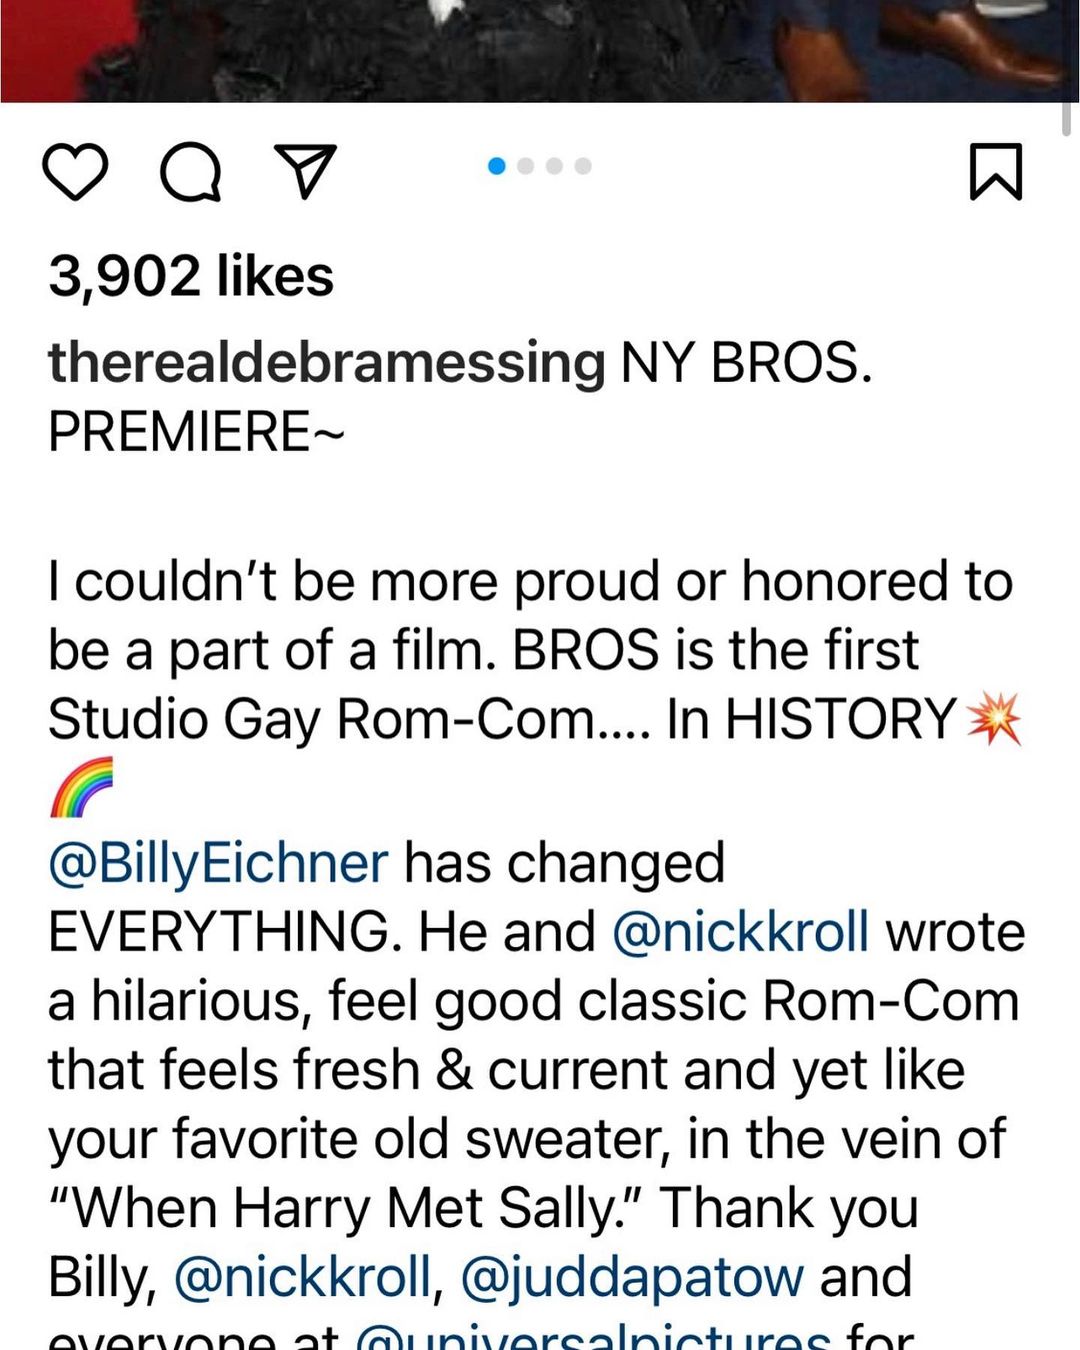View the 3,902 likes list
Screen dimensions: 1080x1350
coord(191,276)
